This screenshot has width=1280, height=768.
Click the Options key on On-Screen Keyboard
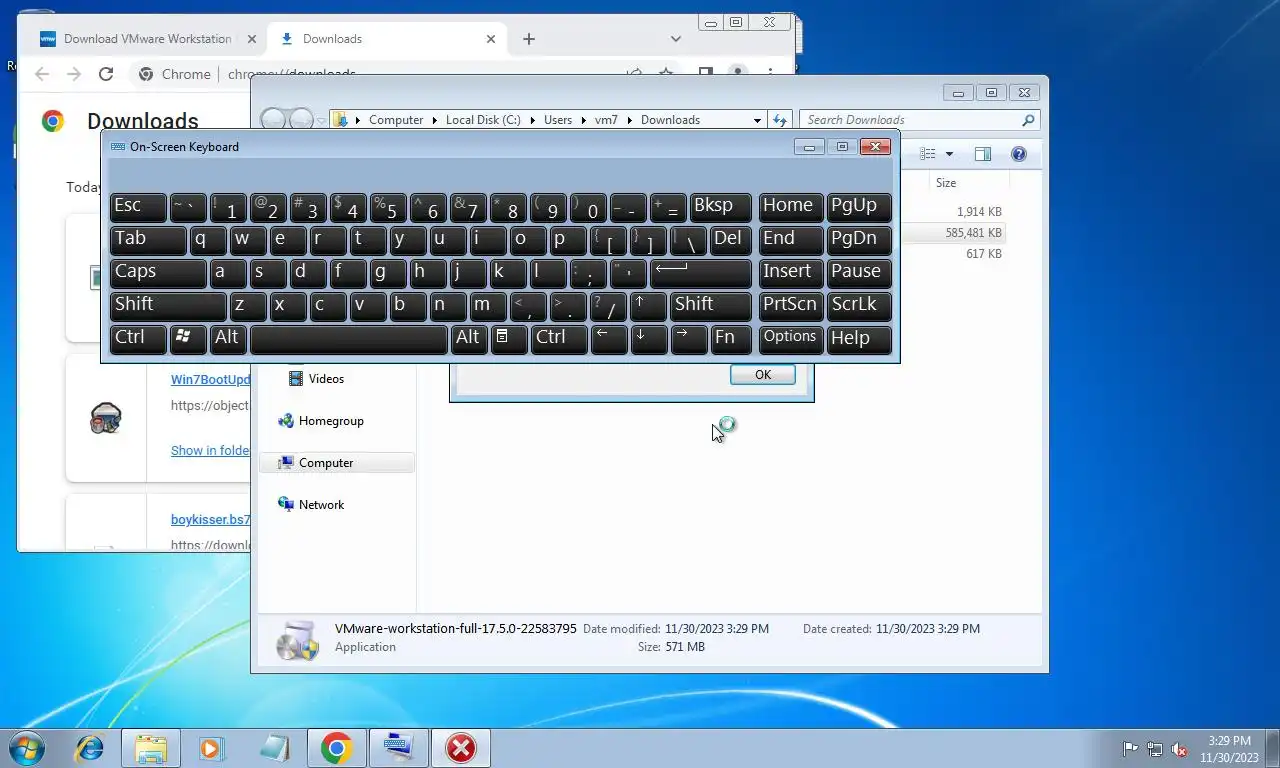coord(791,338)
